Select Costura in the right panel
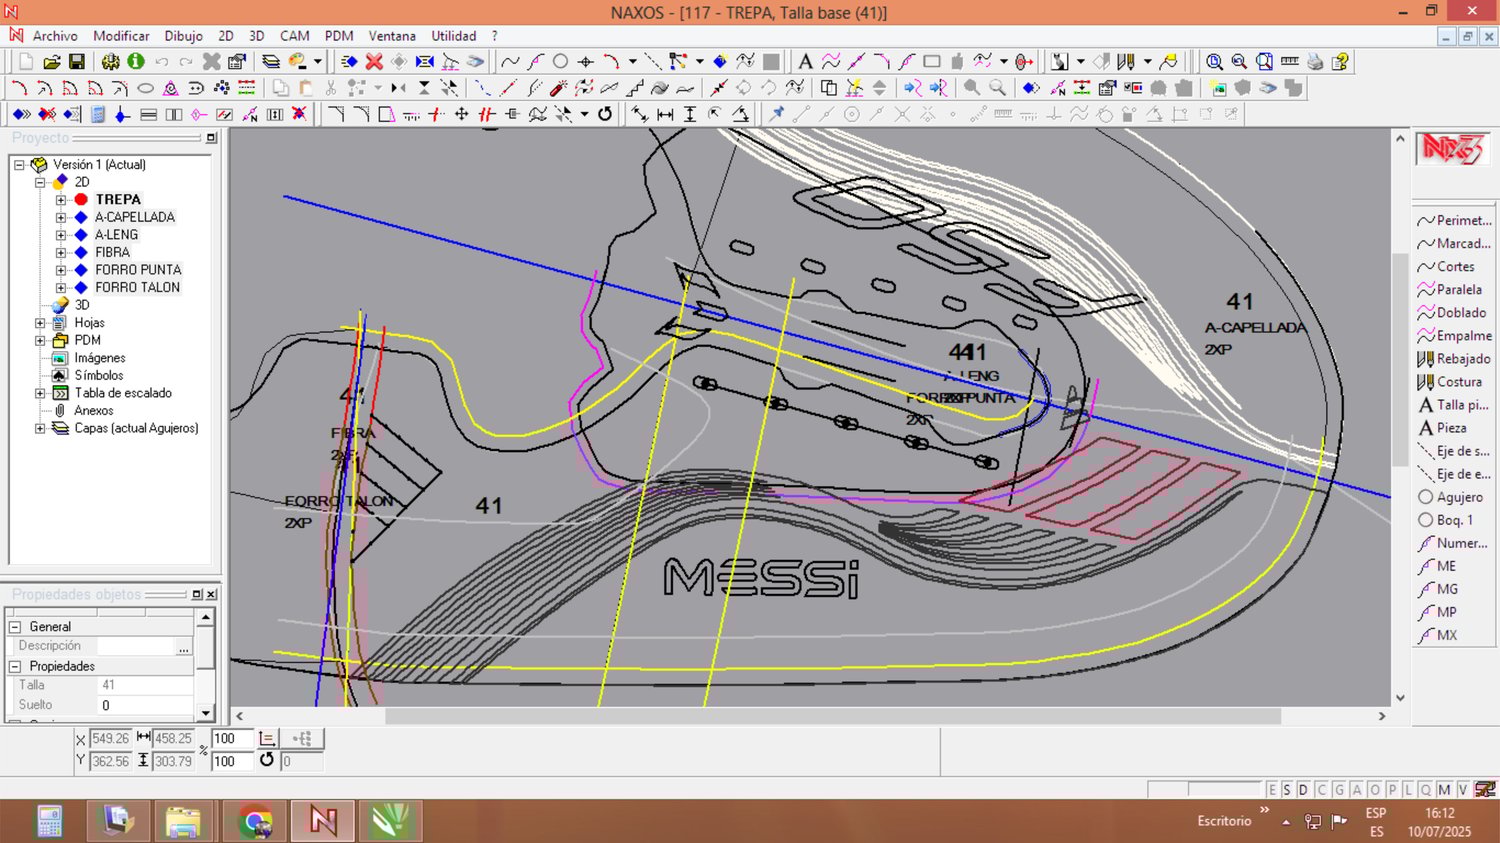1500x843 pixels. click(1458, 382)
